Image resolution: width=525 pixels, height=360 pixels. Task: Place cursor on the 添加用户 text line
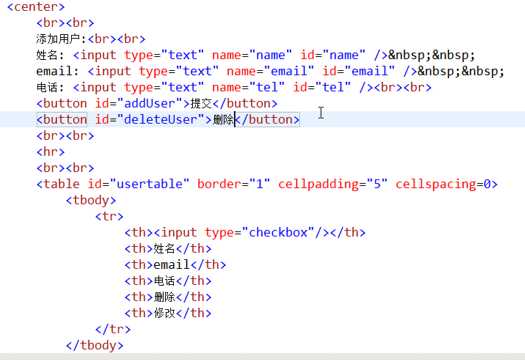(x=91, y=39)
